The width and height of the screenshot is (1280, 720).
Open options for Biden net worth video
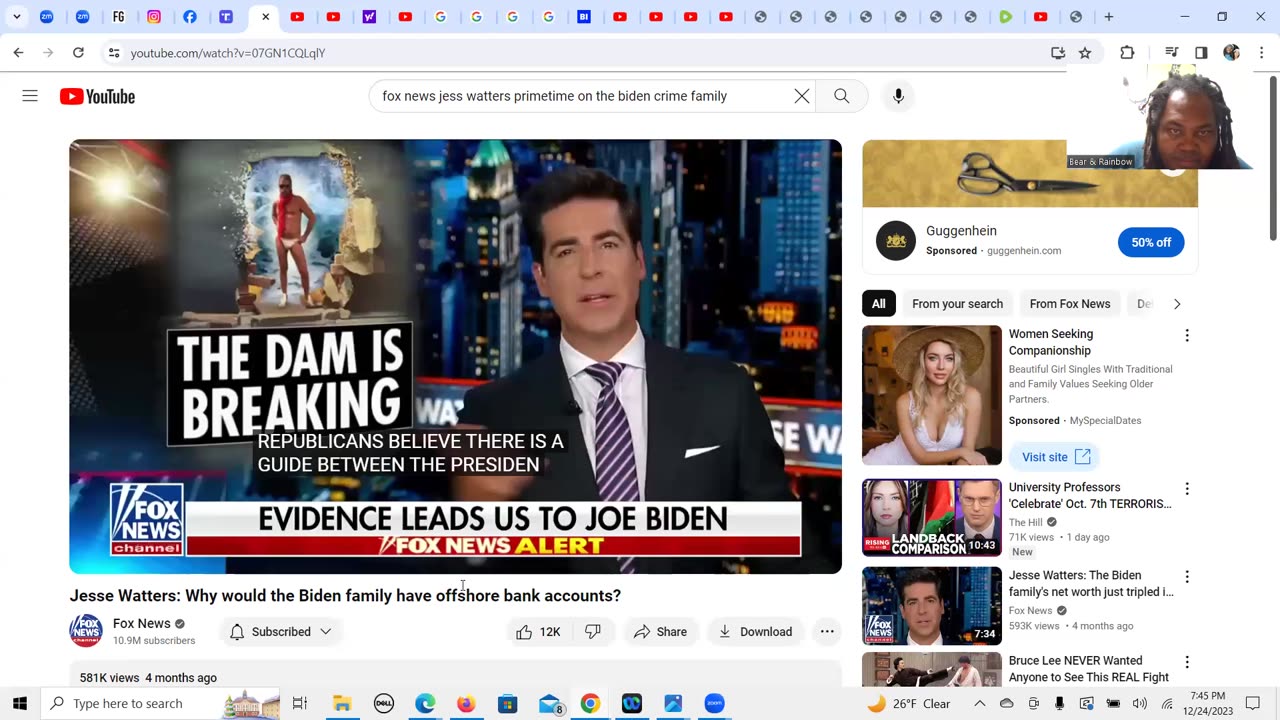[1187, 577]
